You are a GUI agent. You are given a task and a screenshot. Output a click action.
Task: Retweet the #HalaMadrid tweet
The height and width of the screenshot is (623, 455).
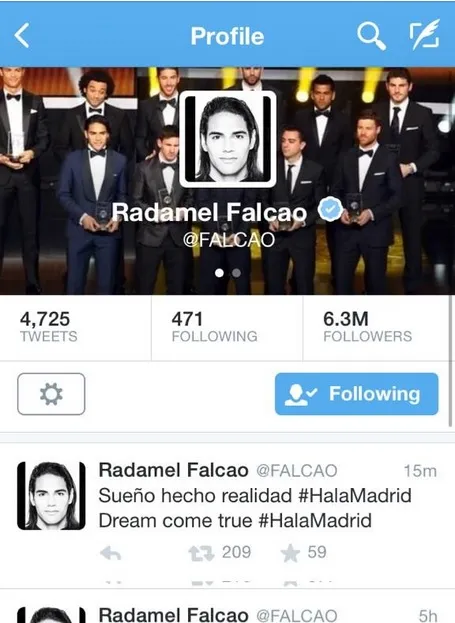(x=201, y=553)
